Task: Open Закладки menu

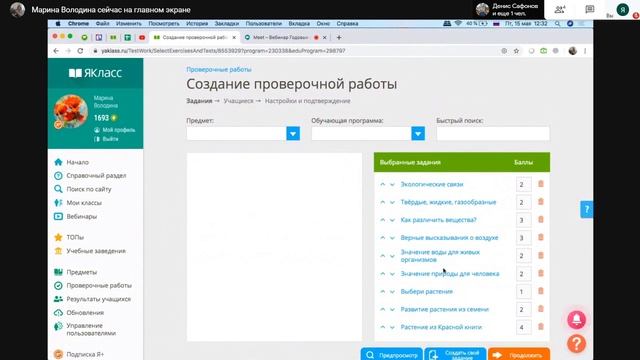Action: coord(227,24)
